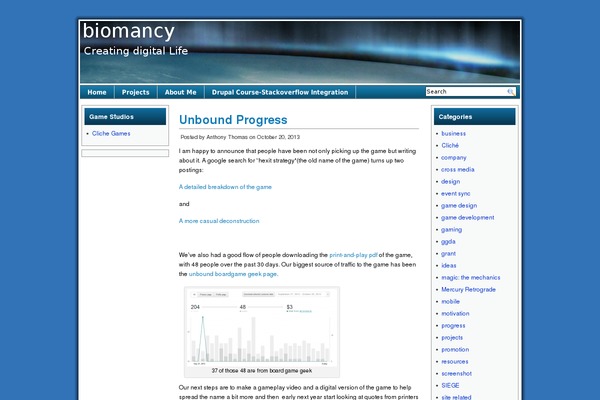Open the Projects menu item
Image resolution: width=600 pixels, height=400 pixels.
point(135,92)
